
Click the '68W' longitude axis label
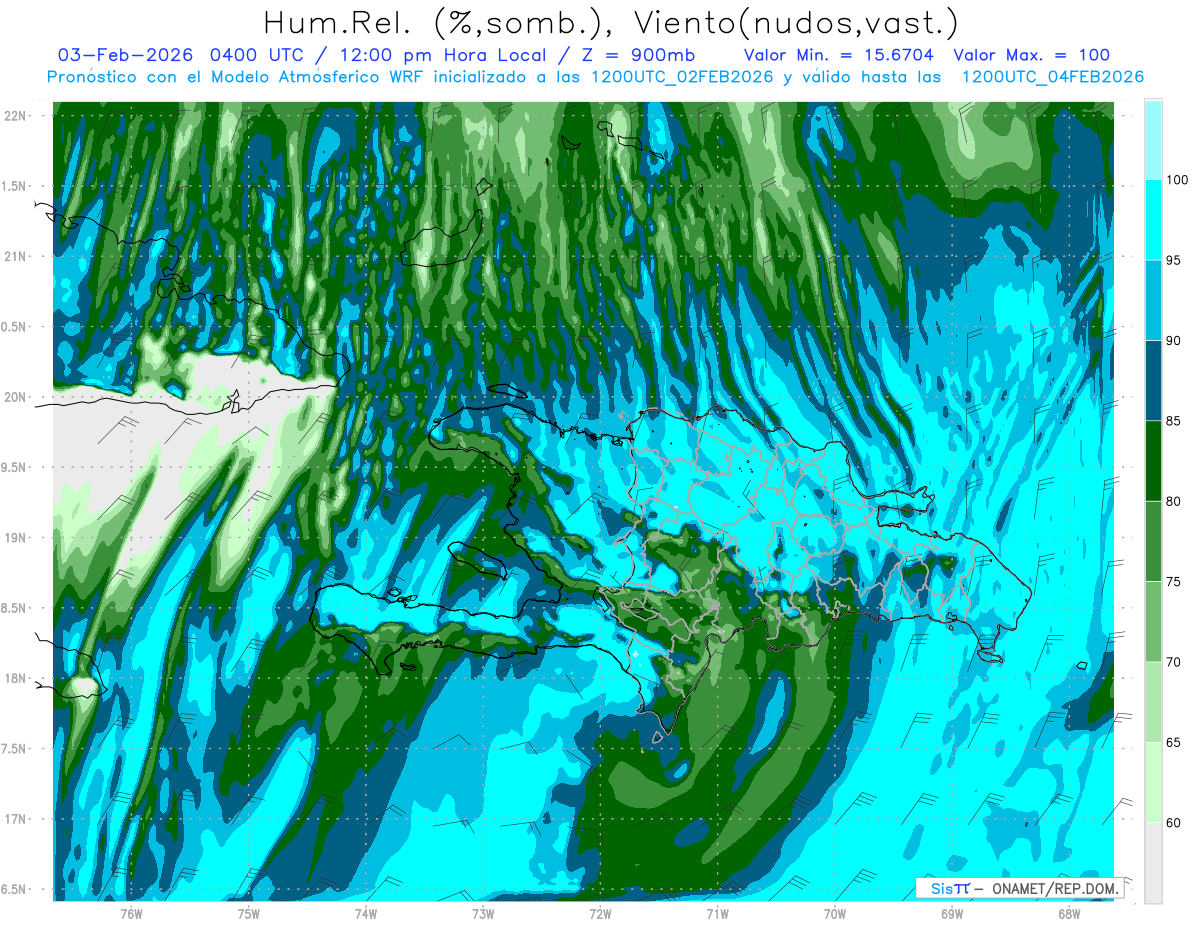(1068, 913)
